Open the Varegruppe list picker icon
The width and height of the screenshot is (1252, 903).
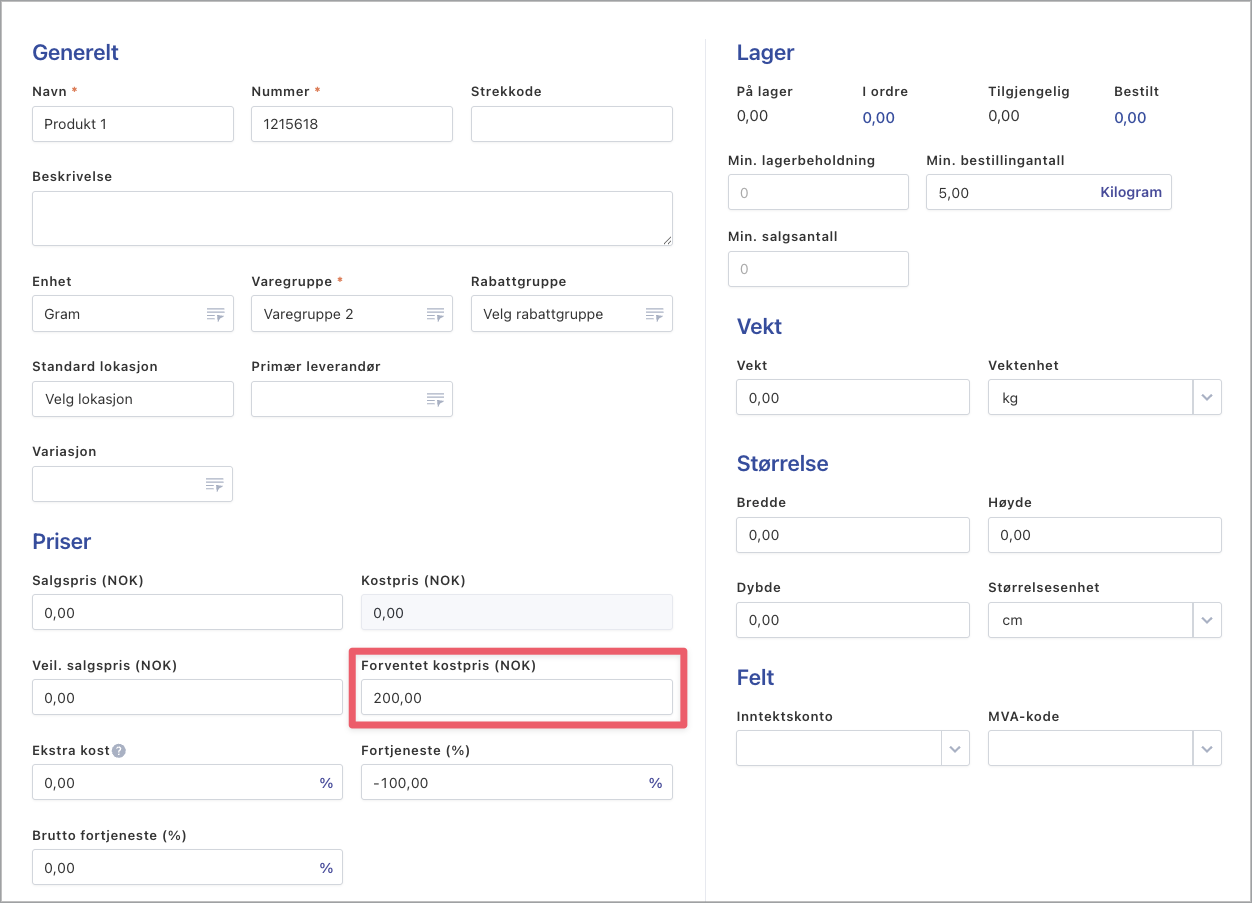click(x=435, y=314)
